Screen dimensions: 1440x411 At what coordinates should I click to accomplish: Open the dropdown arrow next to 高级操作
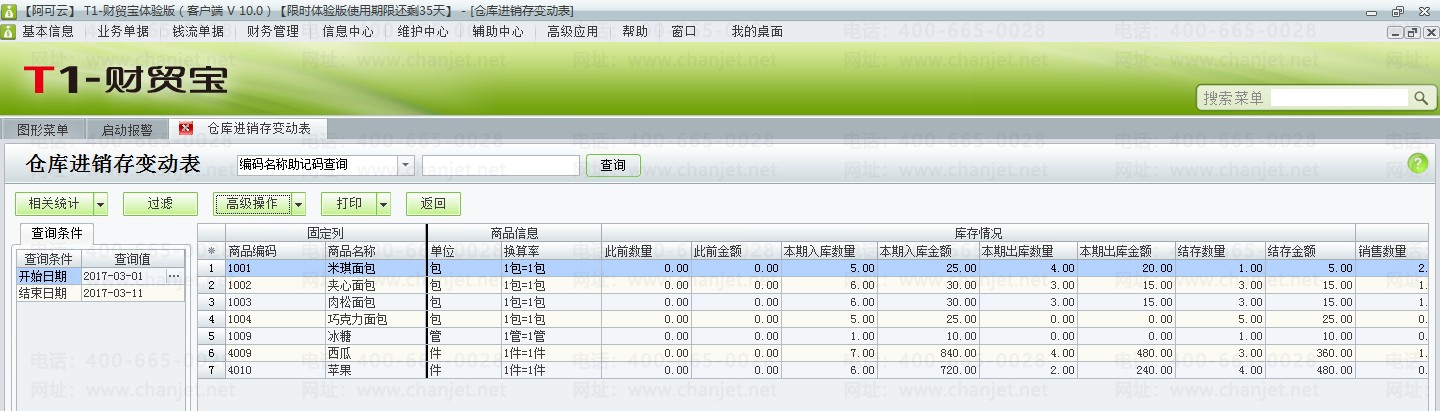(x=298, y=204)
